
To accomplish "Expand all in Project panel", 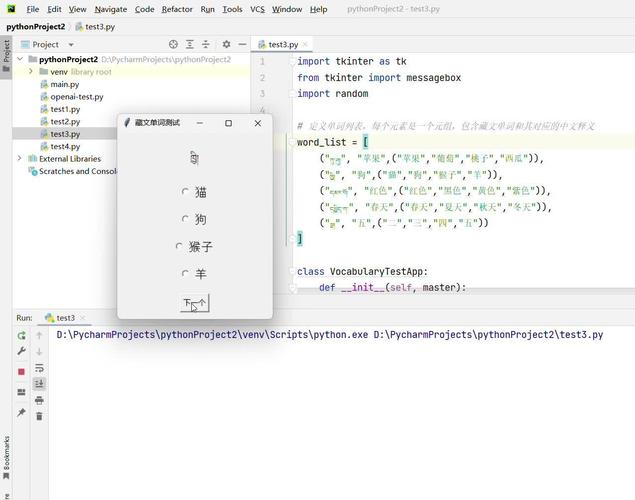I will click(190, 44).
